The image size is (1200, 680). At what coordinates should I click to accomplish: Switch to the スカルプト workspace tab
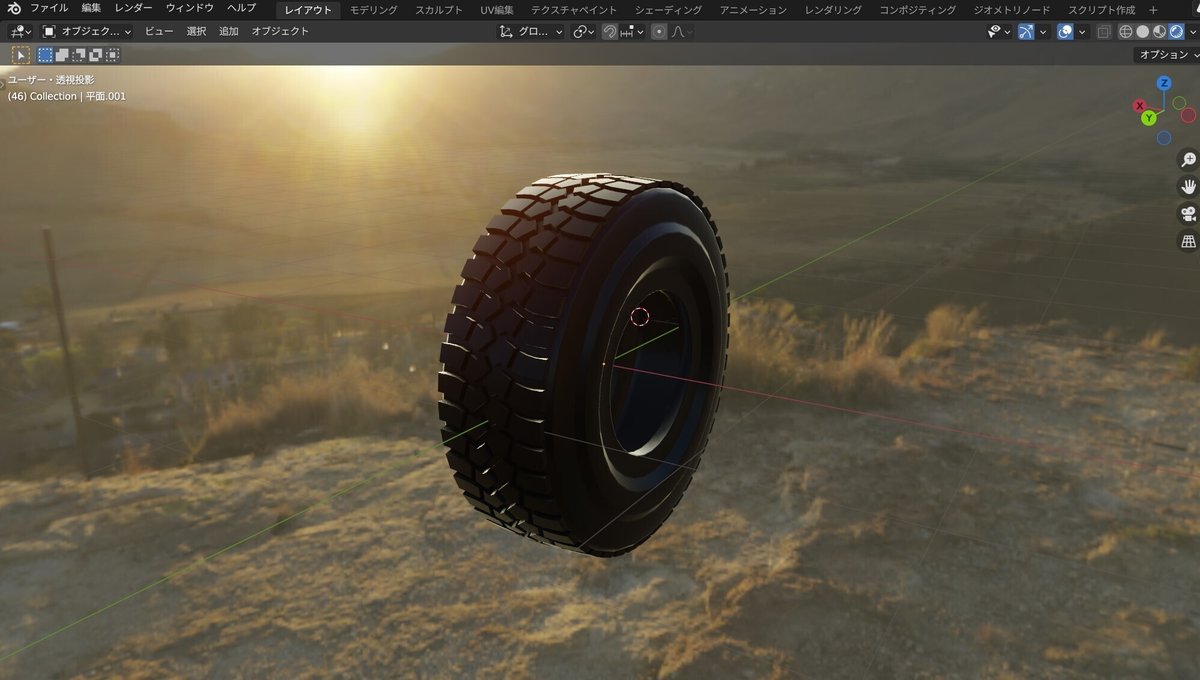pos(439,10)
